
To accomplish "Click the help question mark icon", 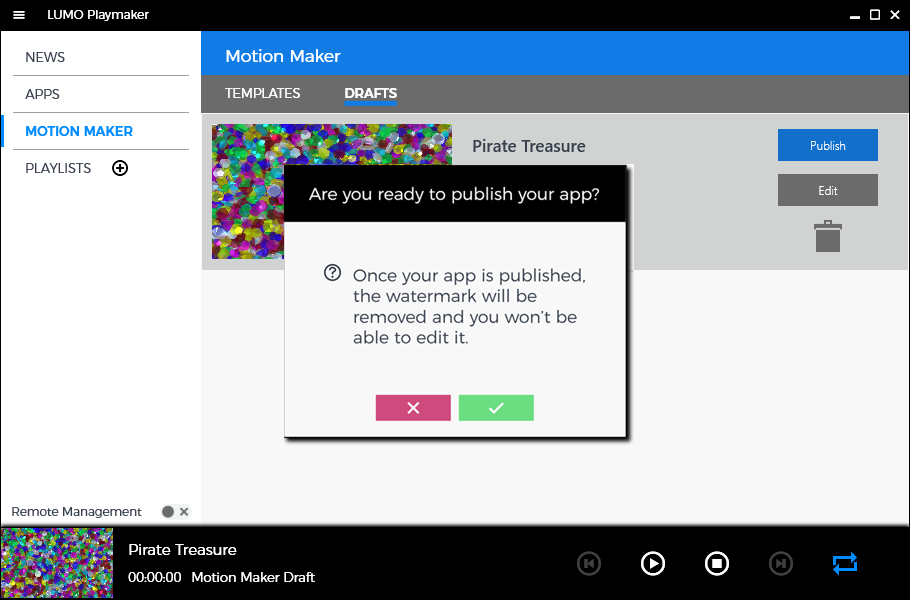I will [333, 273].
